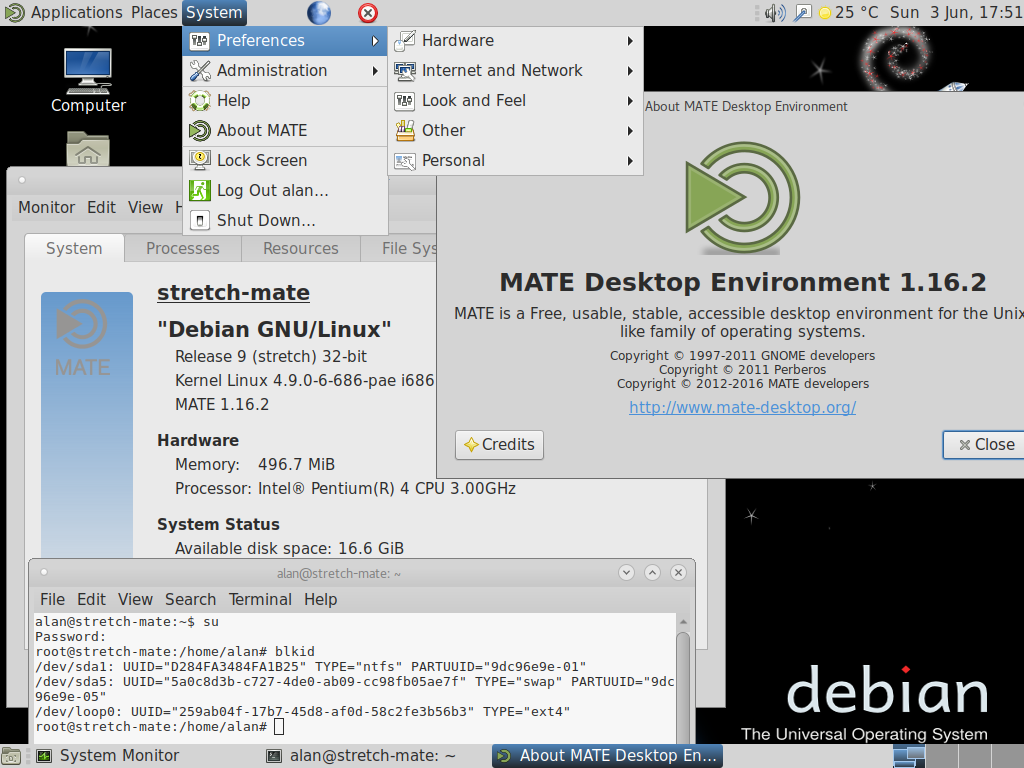Click the Help lifebuoy icon
The height and width of the screenshot is (768, 1024).
[199, 101]
